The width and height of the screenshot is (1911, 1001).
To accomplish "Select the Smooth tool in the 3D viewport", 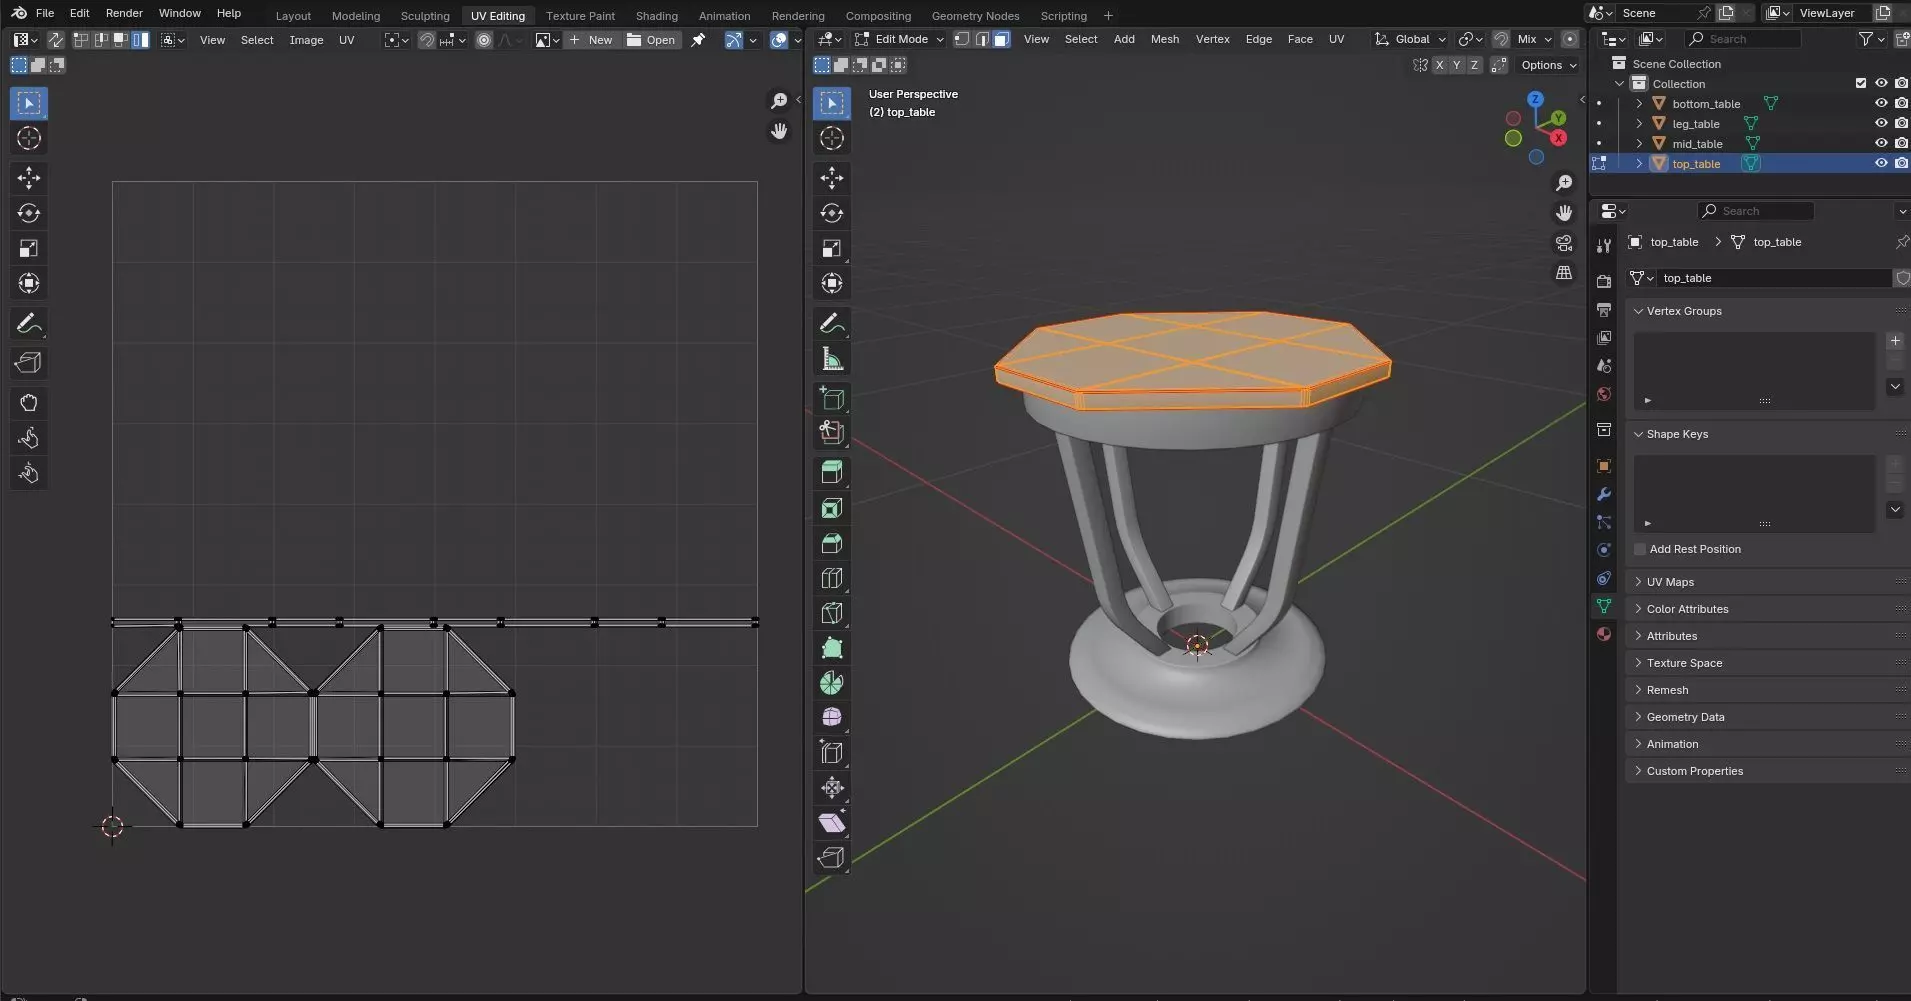I will click(x=832, y=718).
